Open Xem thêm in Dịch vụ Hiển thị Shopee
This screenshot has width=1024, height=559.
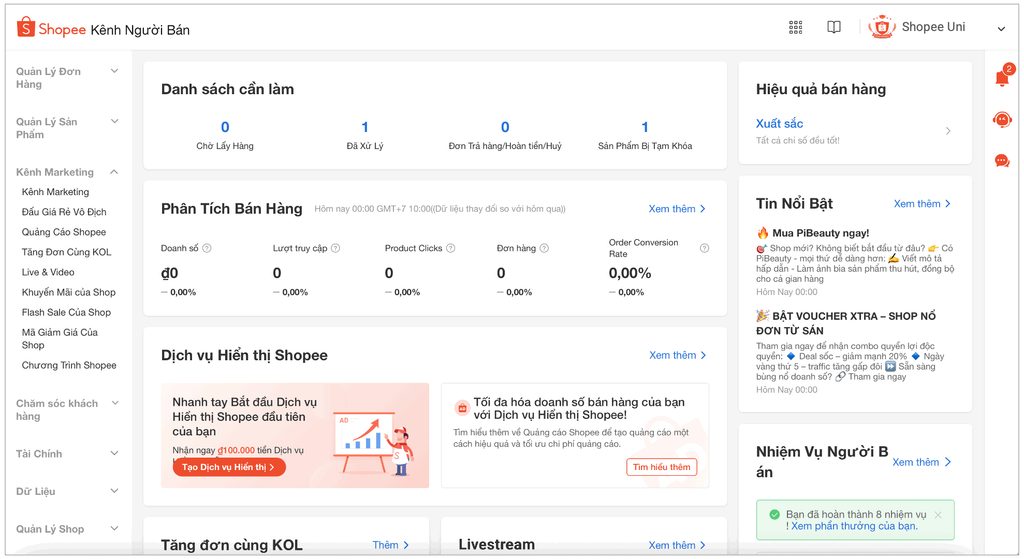pyautogui.click(x=678, y=355)
